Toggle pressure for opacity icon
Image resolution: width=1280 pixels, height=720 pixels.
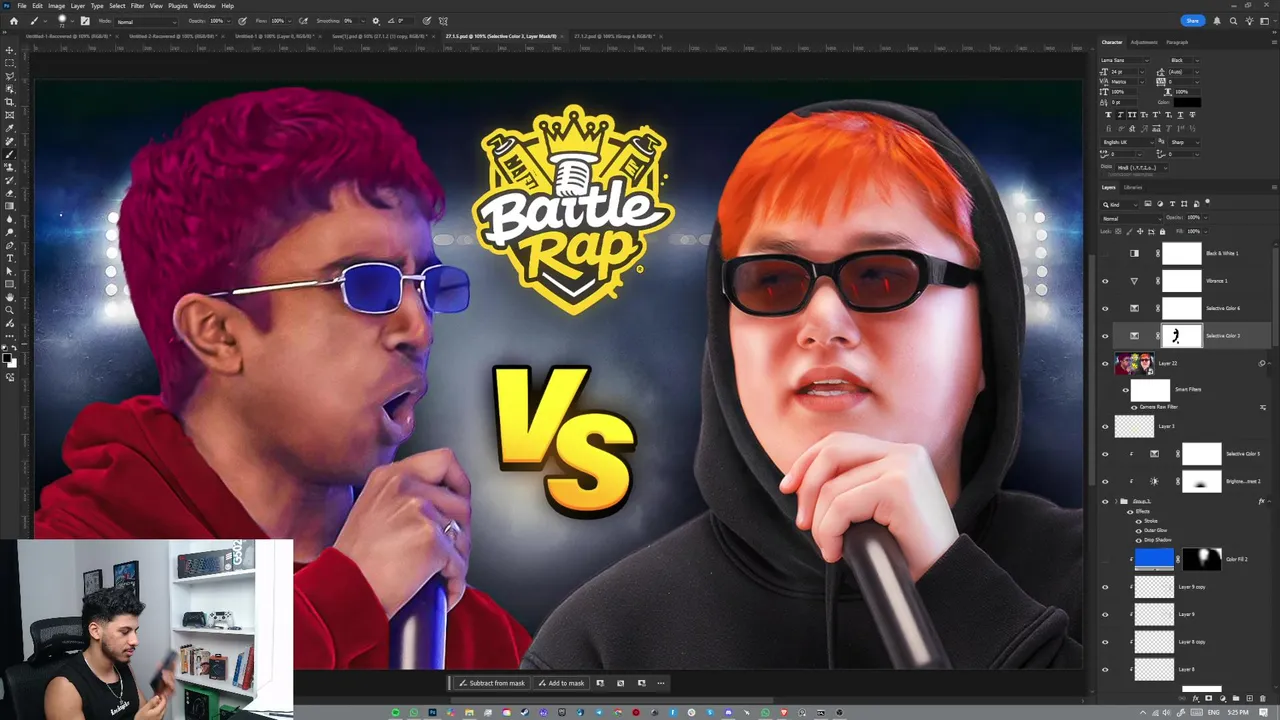[242, 20]
